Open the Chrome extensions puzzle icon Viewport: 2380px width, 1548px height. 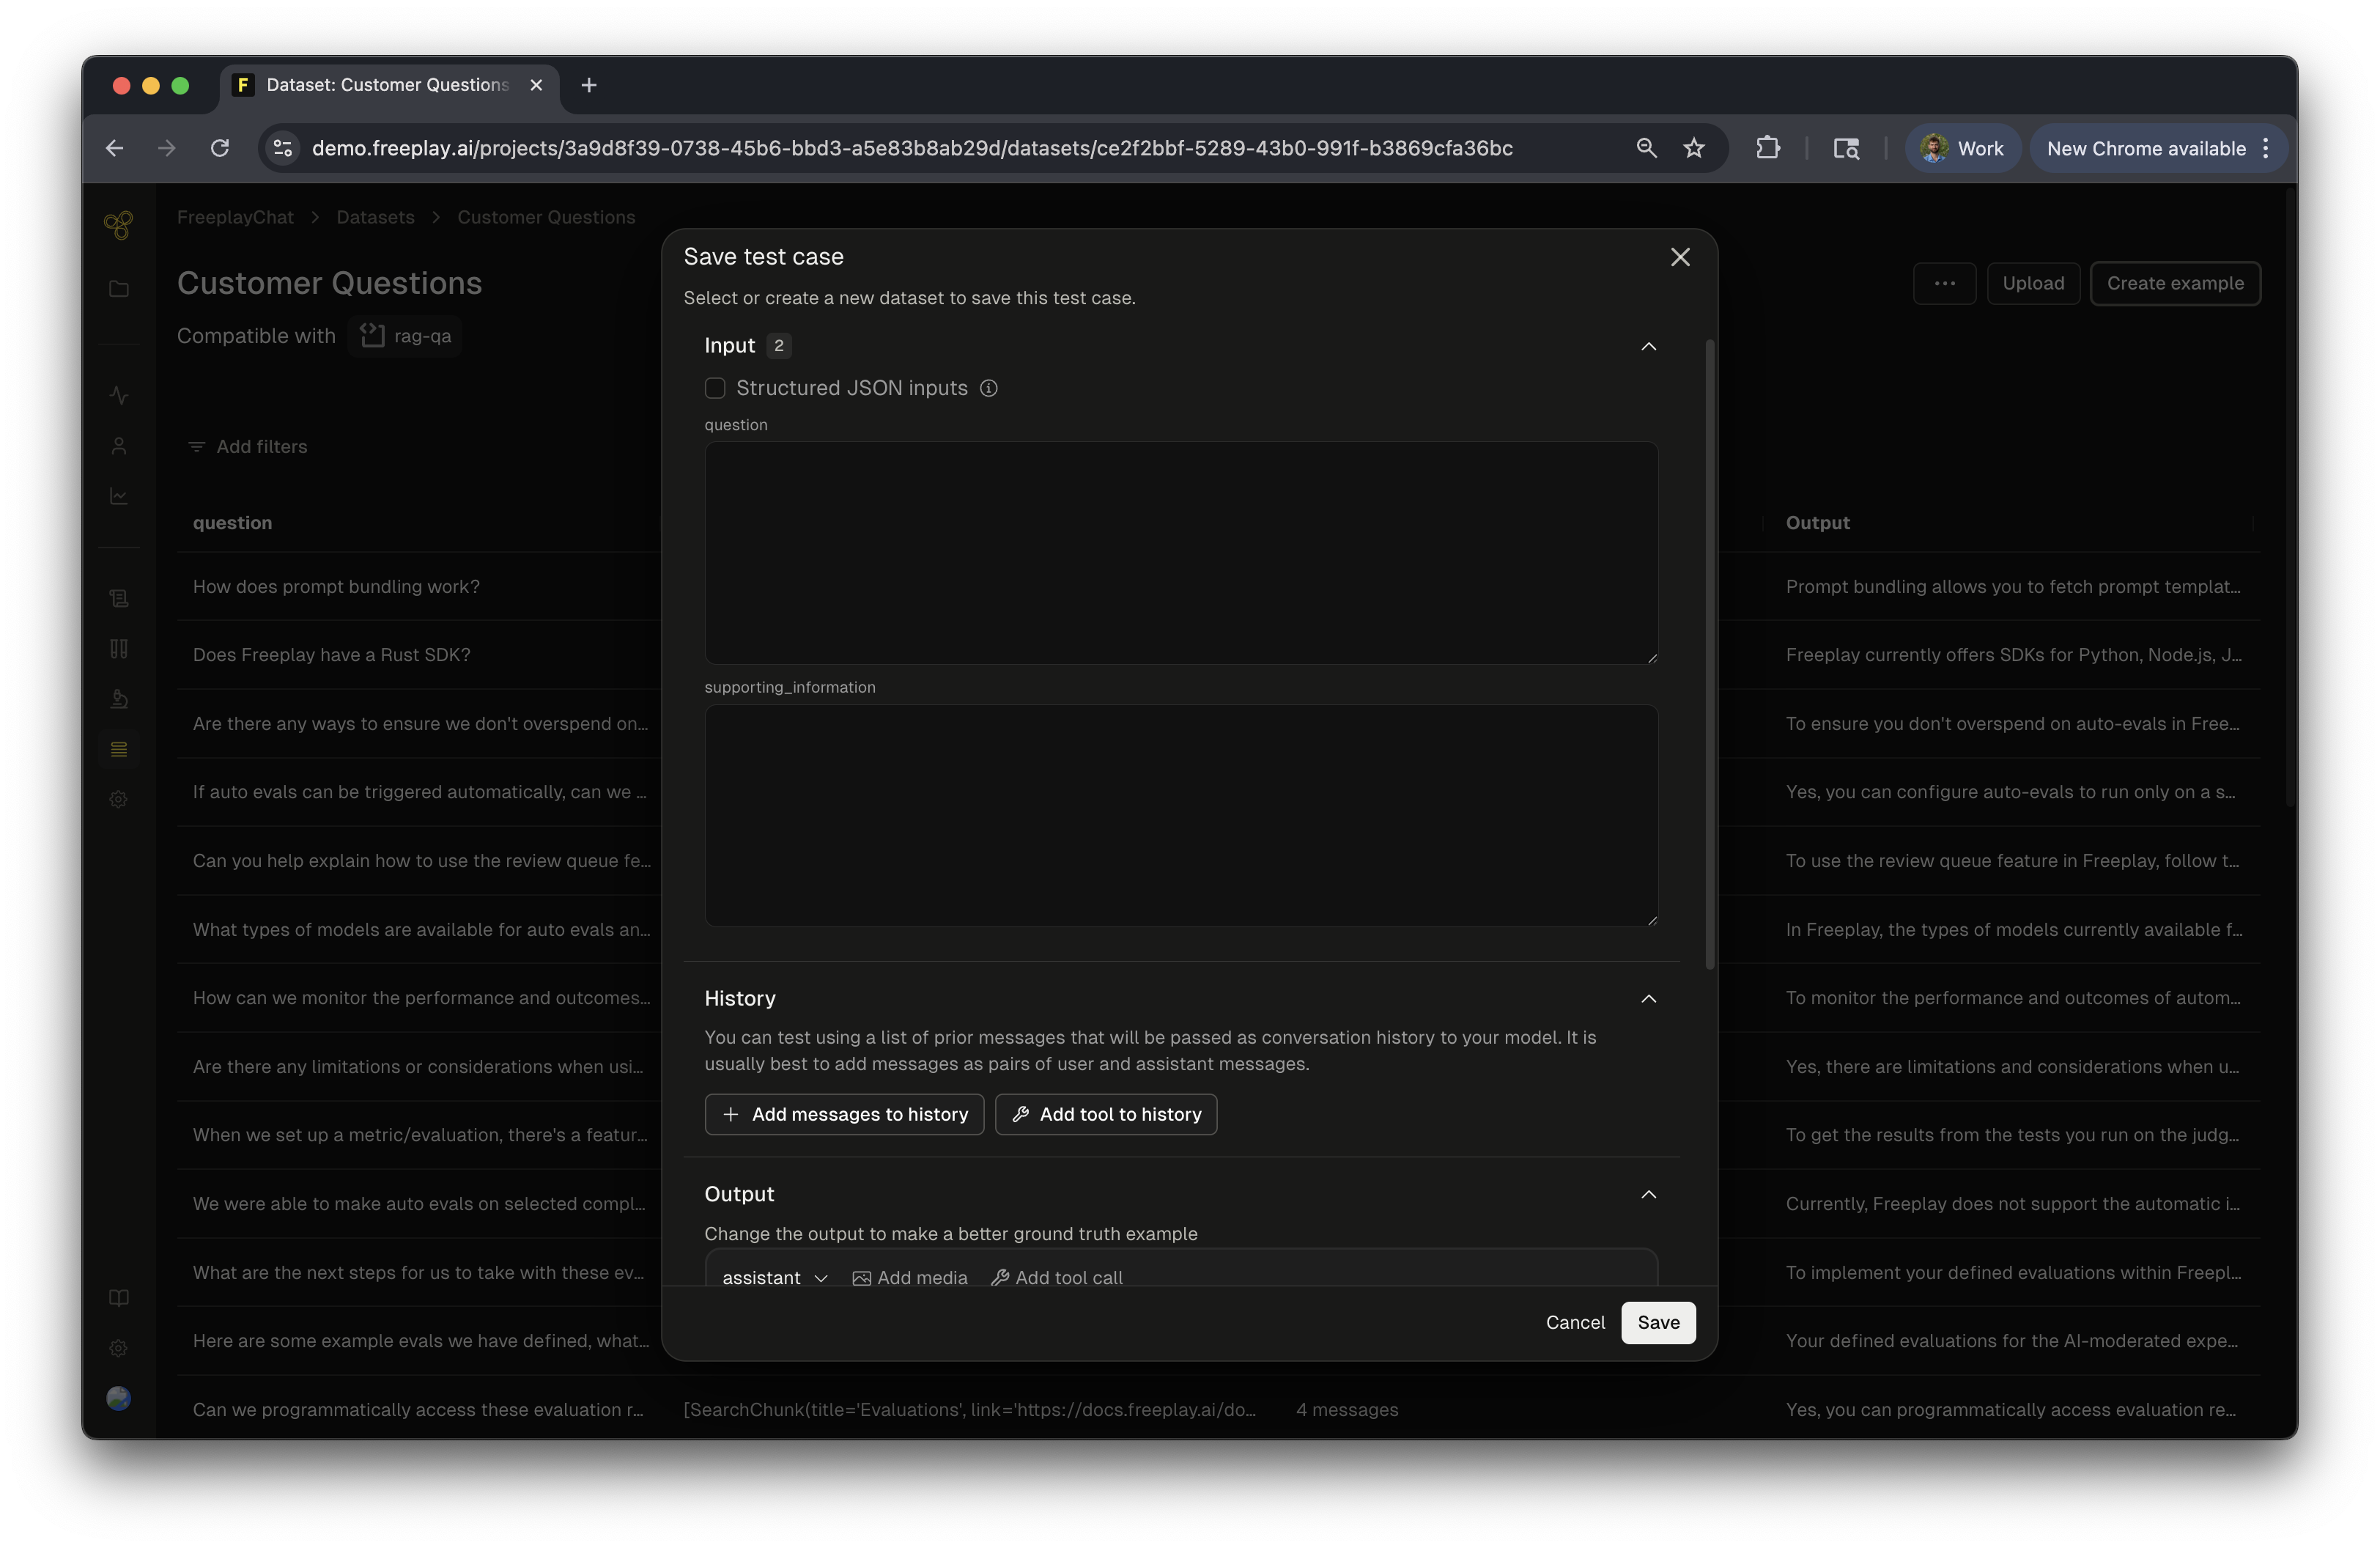(x=1767, y=148)
